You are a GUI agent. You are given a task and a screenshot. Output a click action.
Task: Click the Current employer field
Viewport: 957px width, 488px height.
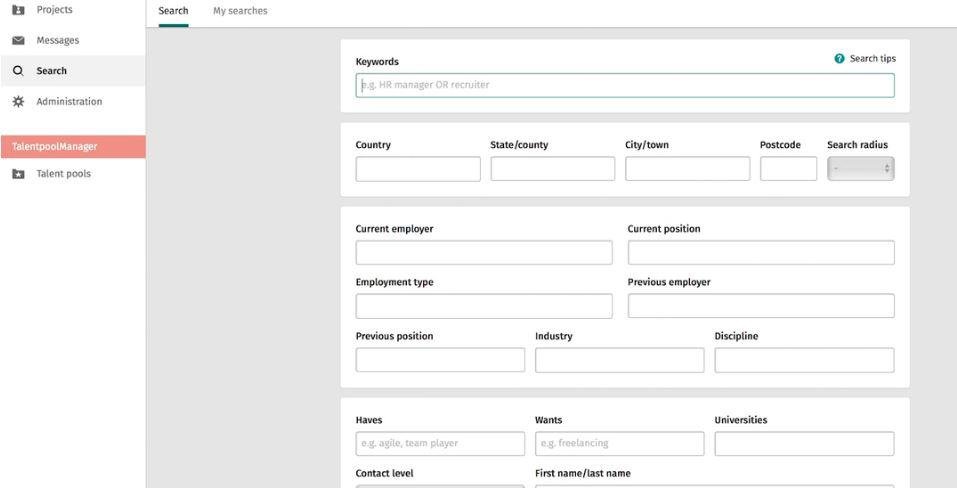[x=484, y=253]
